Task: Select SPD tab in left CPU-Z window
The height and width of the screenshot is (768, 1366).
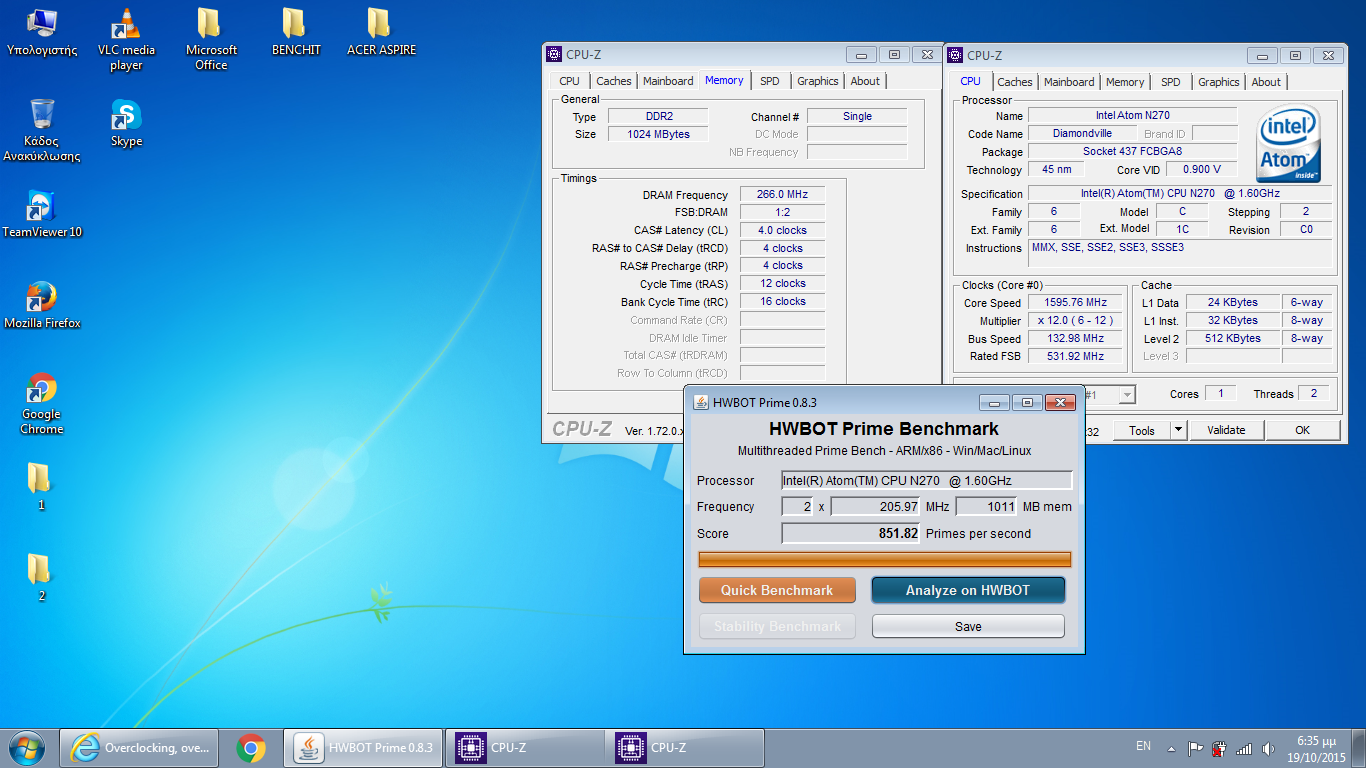Action: click(769, 81)
